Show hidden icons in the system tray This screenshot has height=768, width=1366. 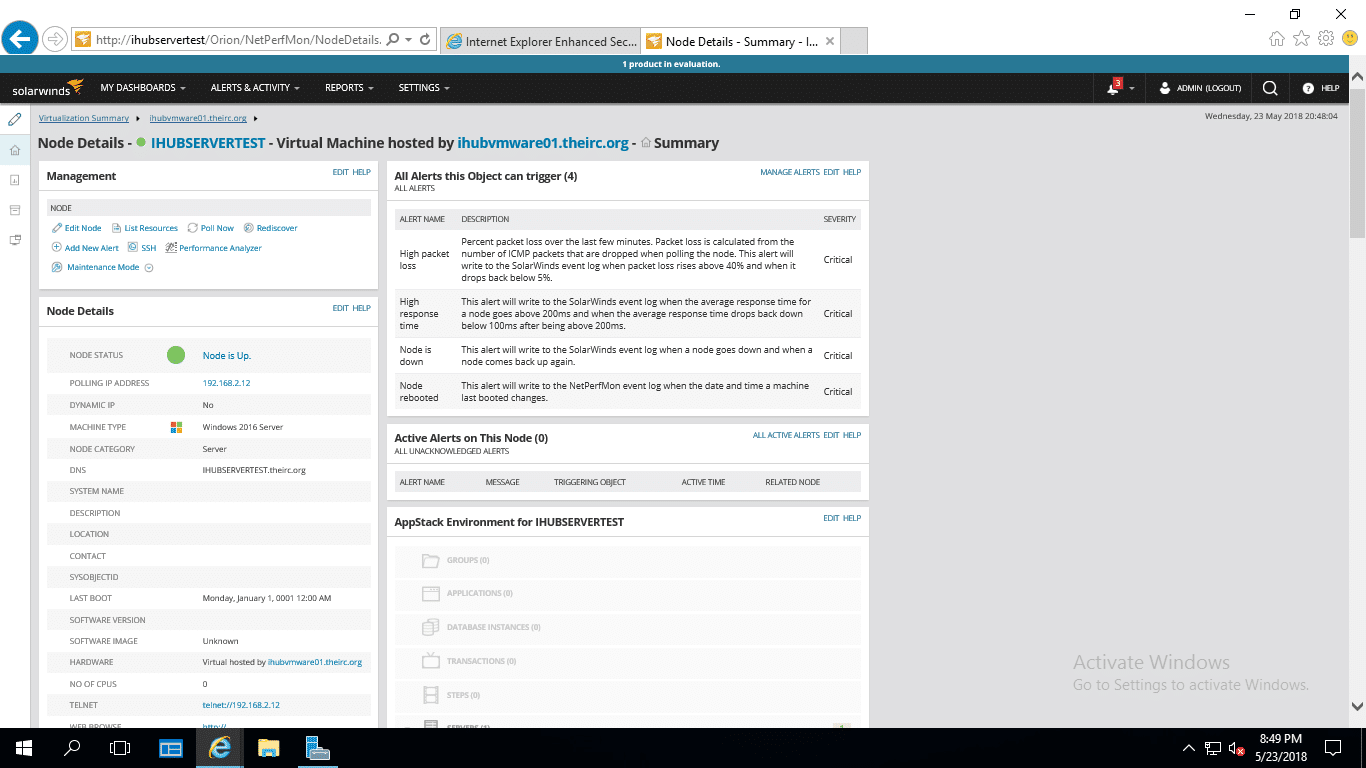point(1189,748)
